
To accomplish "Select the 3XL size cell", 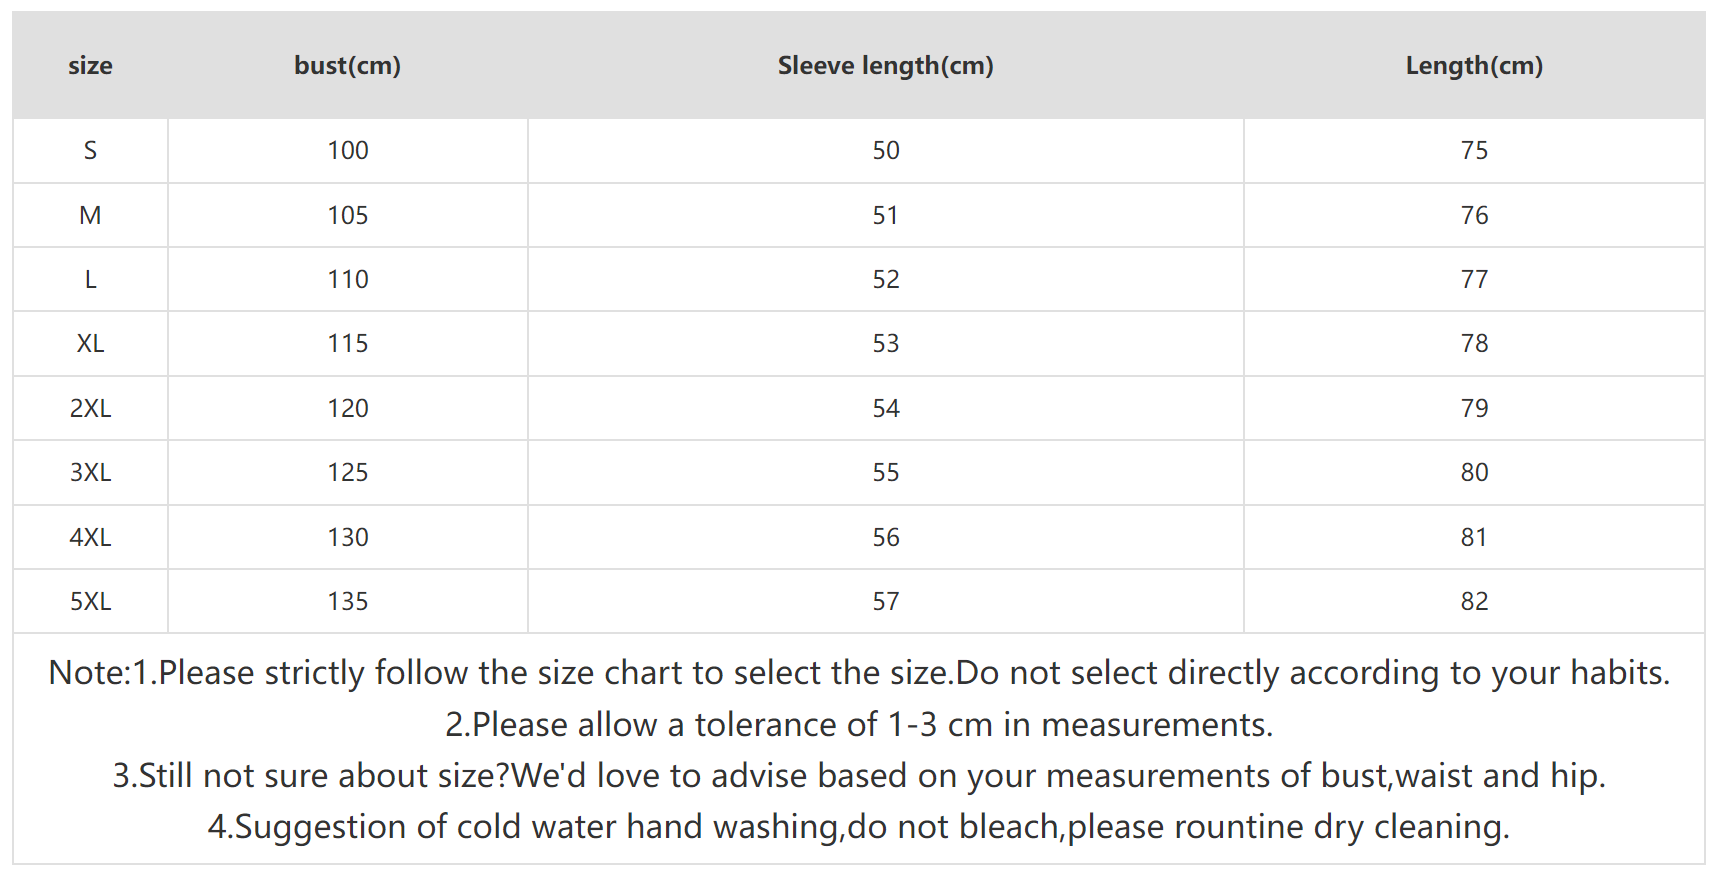I will [90, 472].
